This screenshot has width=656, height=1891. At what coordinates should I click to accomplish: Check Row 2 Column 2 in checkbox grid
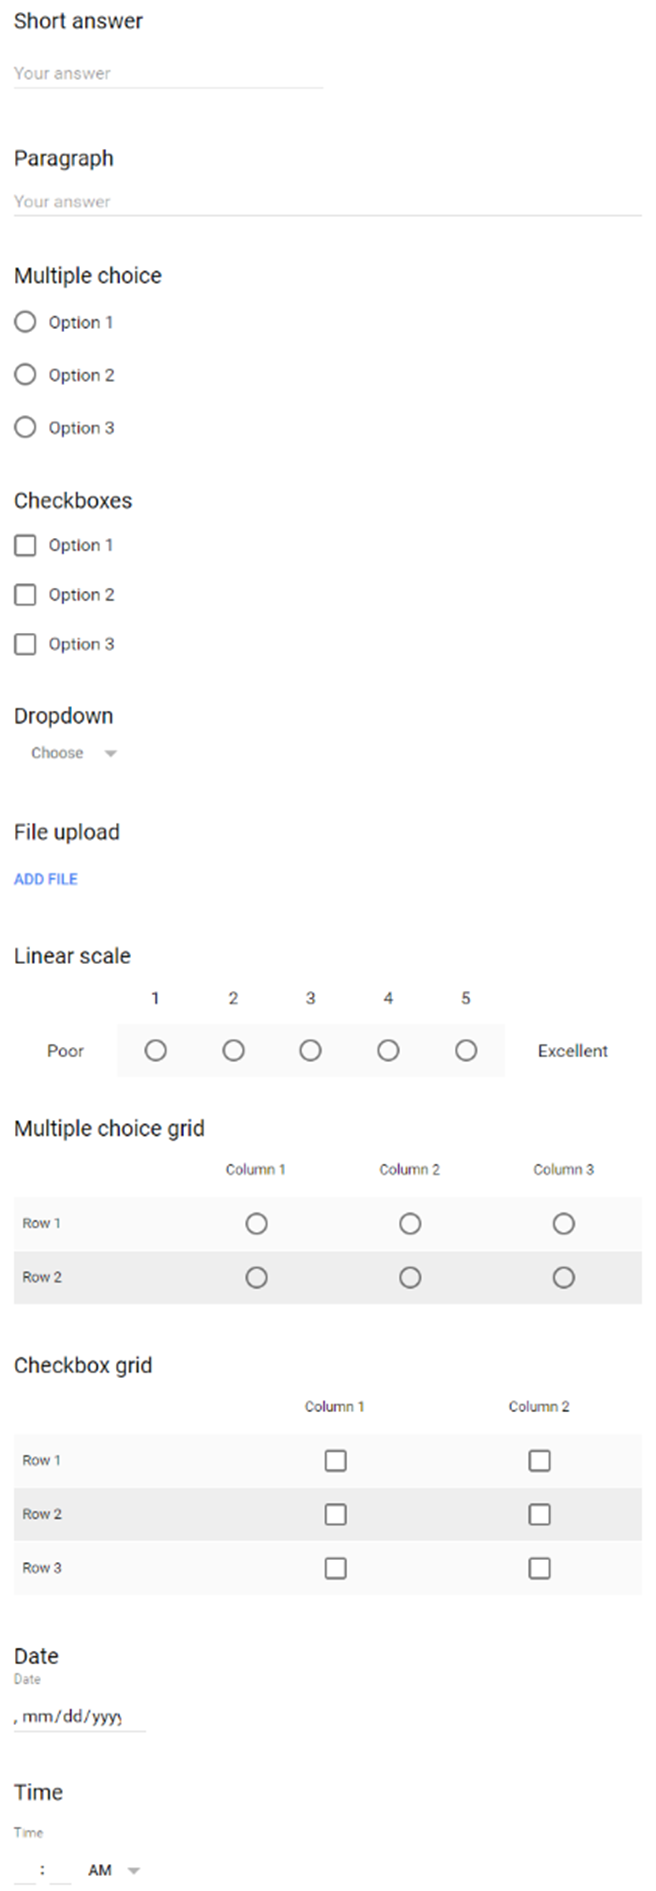tap(540, 1515)
